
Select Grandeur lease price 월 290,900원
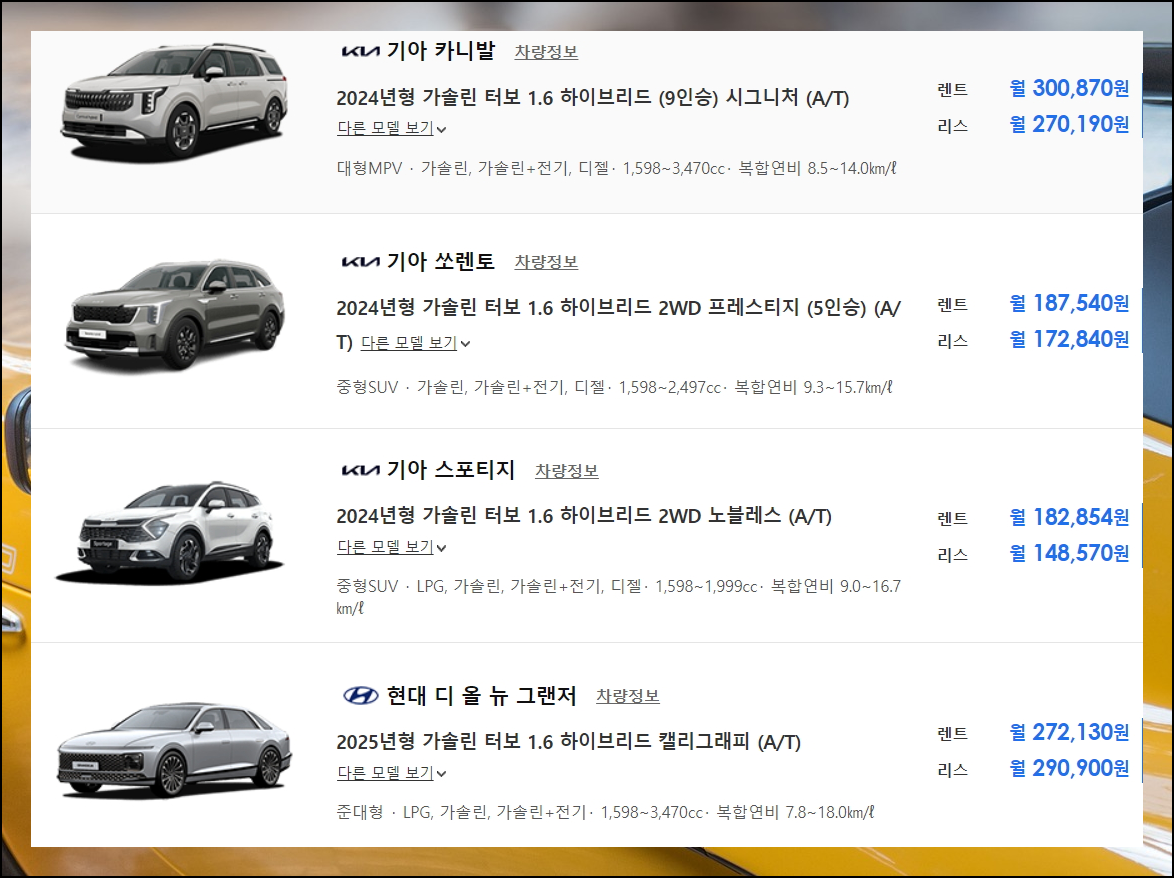pyautogui.click(x=1069, y=768)
